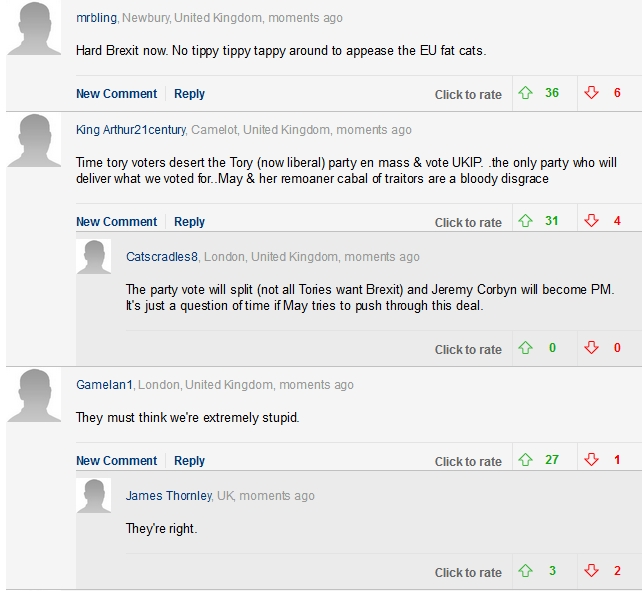Click King Arthur21century's avatar image
Image resolution: width=643 pixels, height=591 pixels.
point(35,141)
